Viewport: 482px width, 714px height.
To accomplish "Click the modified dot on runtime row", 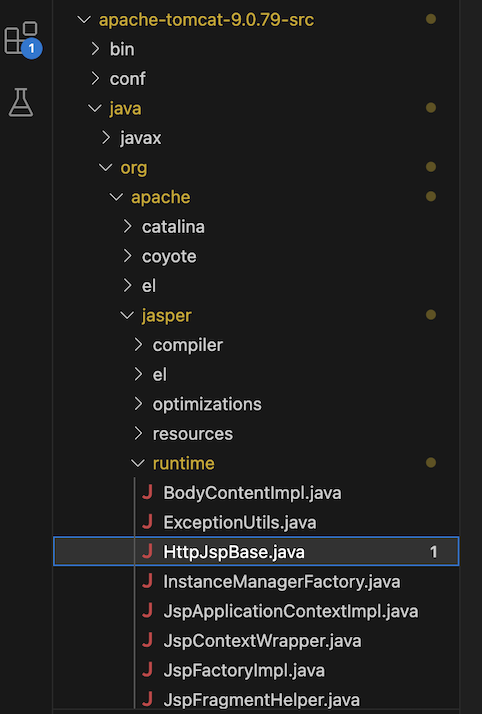I will coord(431,463).
